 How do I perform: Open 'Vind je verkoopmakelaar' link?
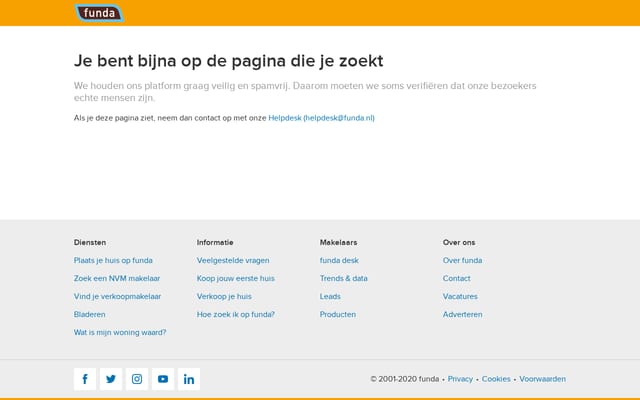(x=117, y=296)
